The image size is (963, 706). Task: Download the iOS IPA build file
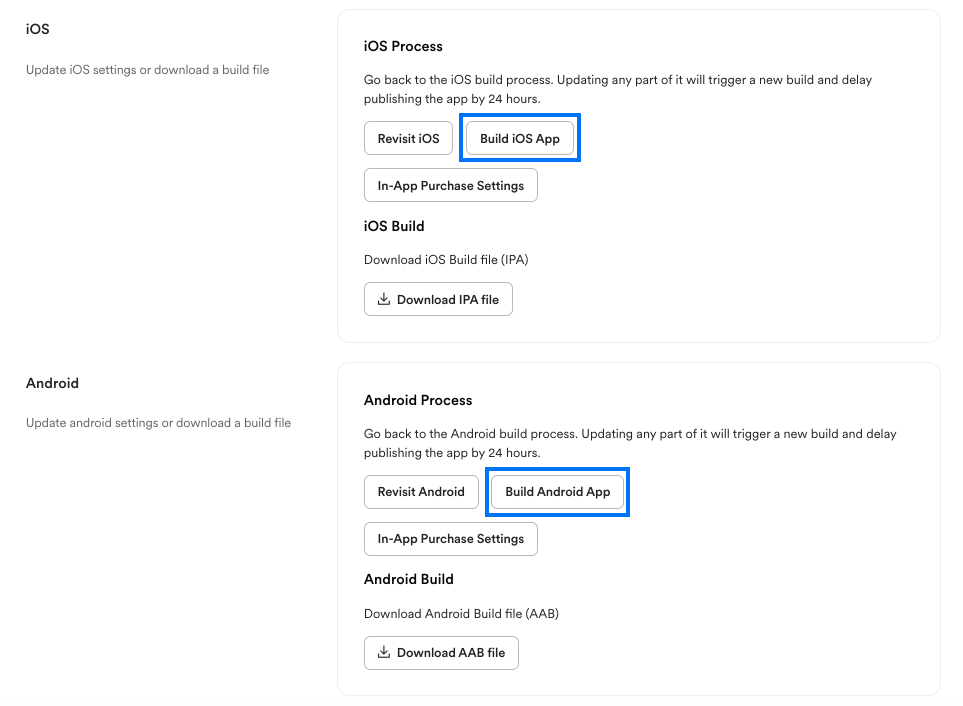[438, 299]
